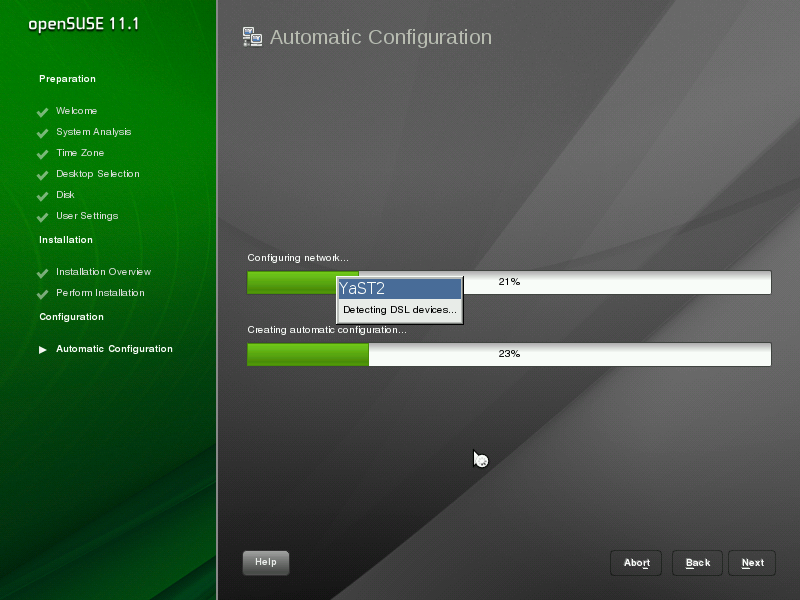Select the Automatic Configuration sidebar step
The image size is (800, 600).
tap(114, 349)
